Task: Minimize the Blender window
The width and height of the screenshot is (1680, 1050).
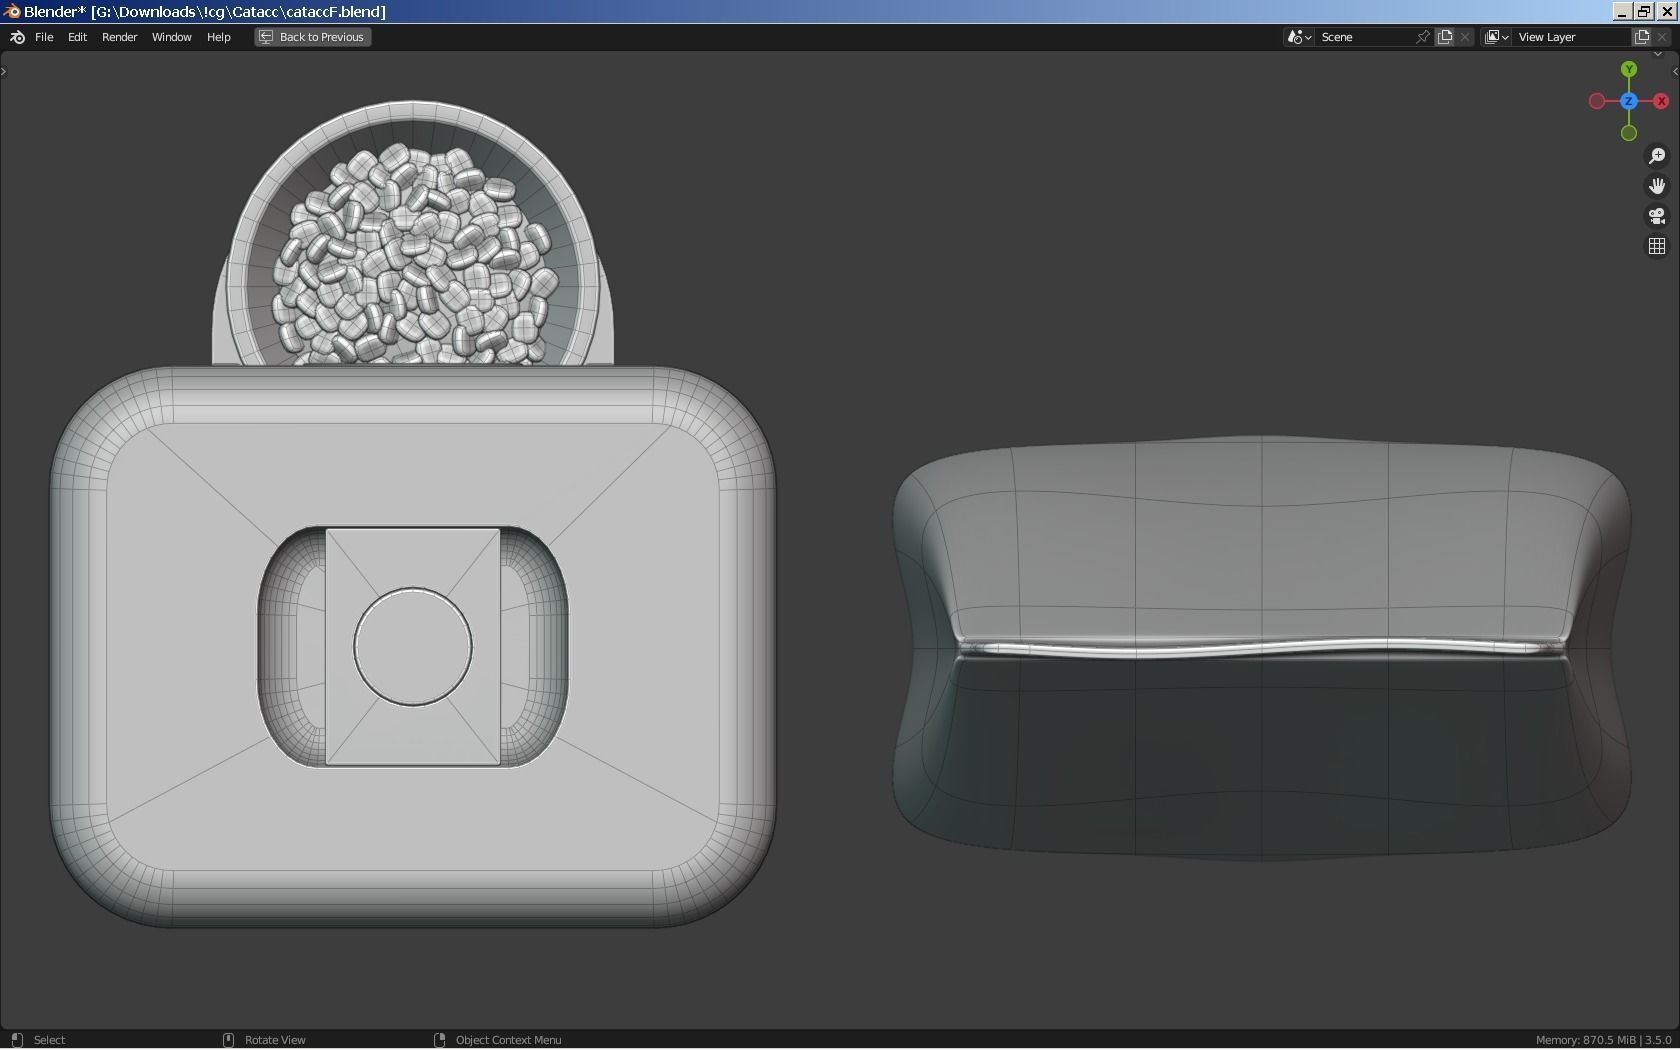Action: [1622, 11]
